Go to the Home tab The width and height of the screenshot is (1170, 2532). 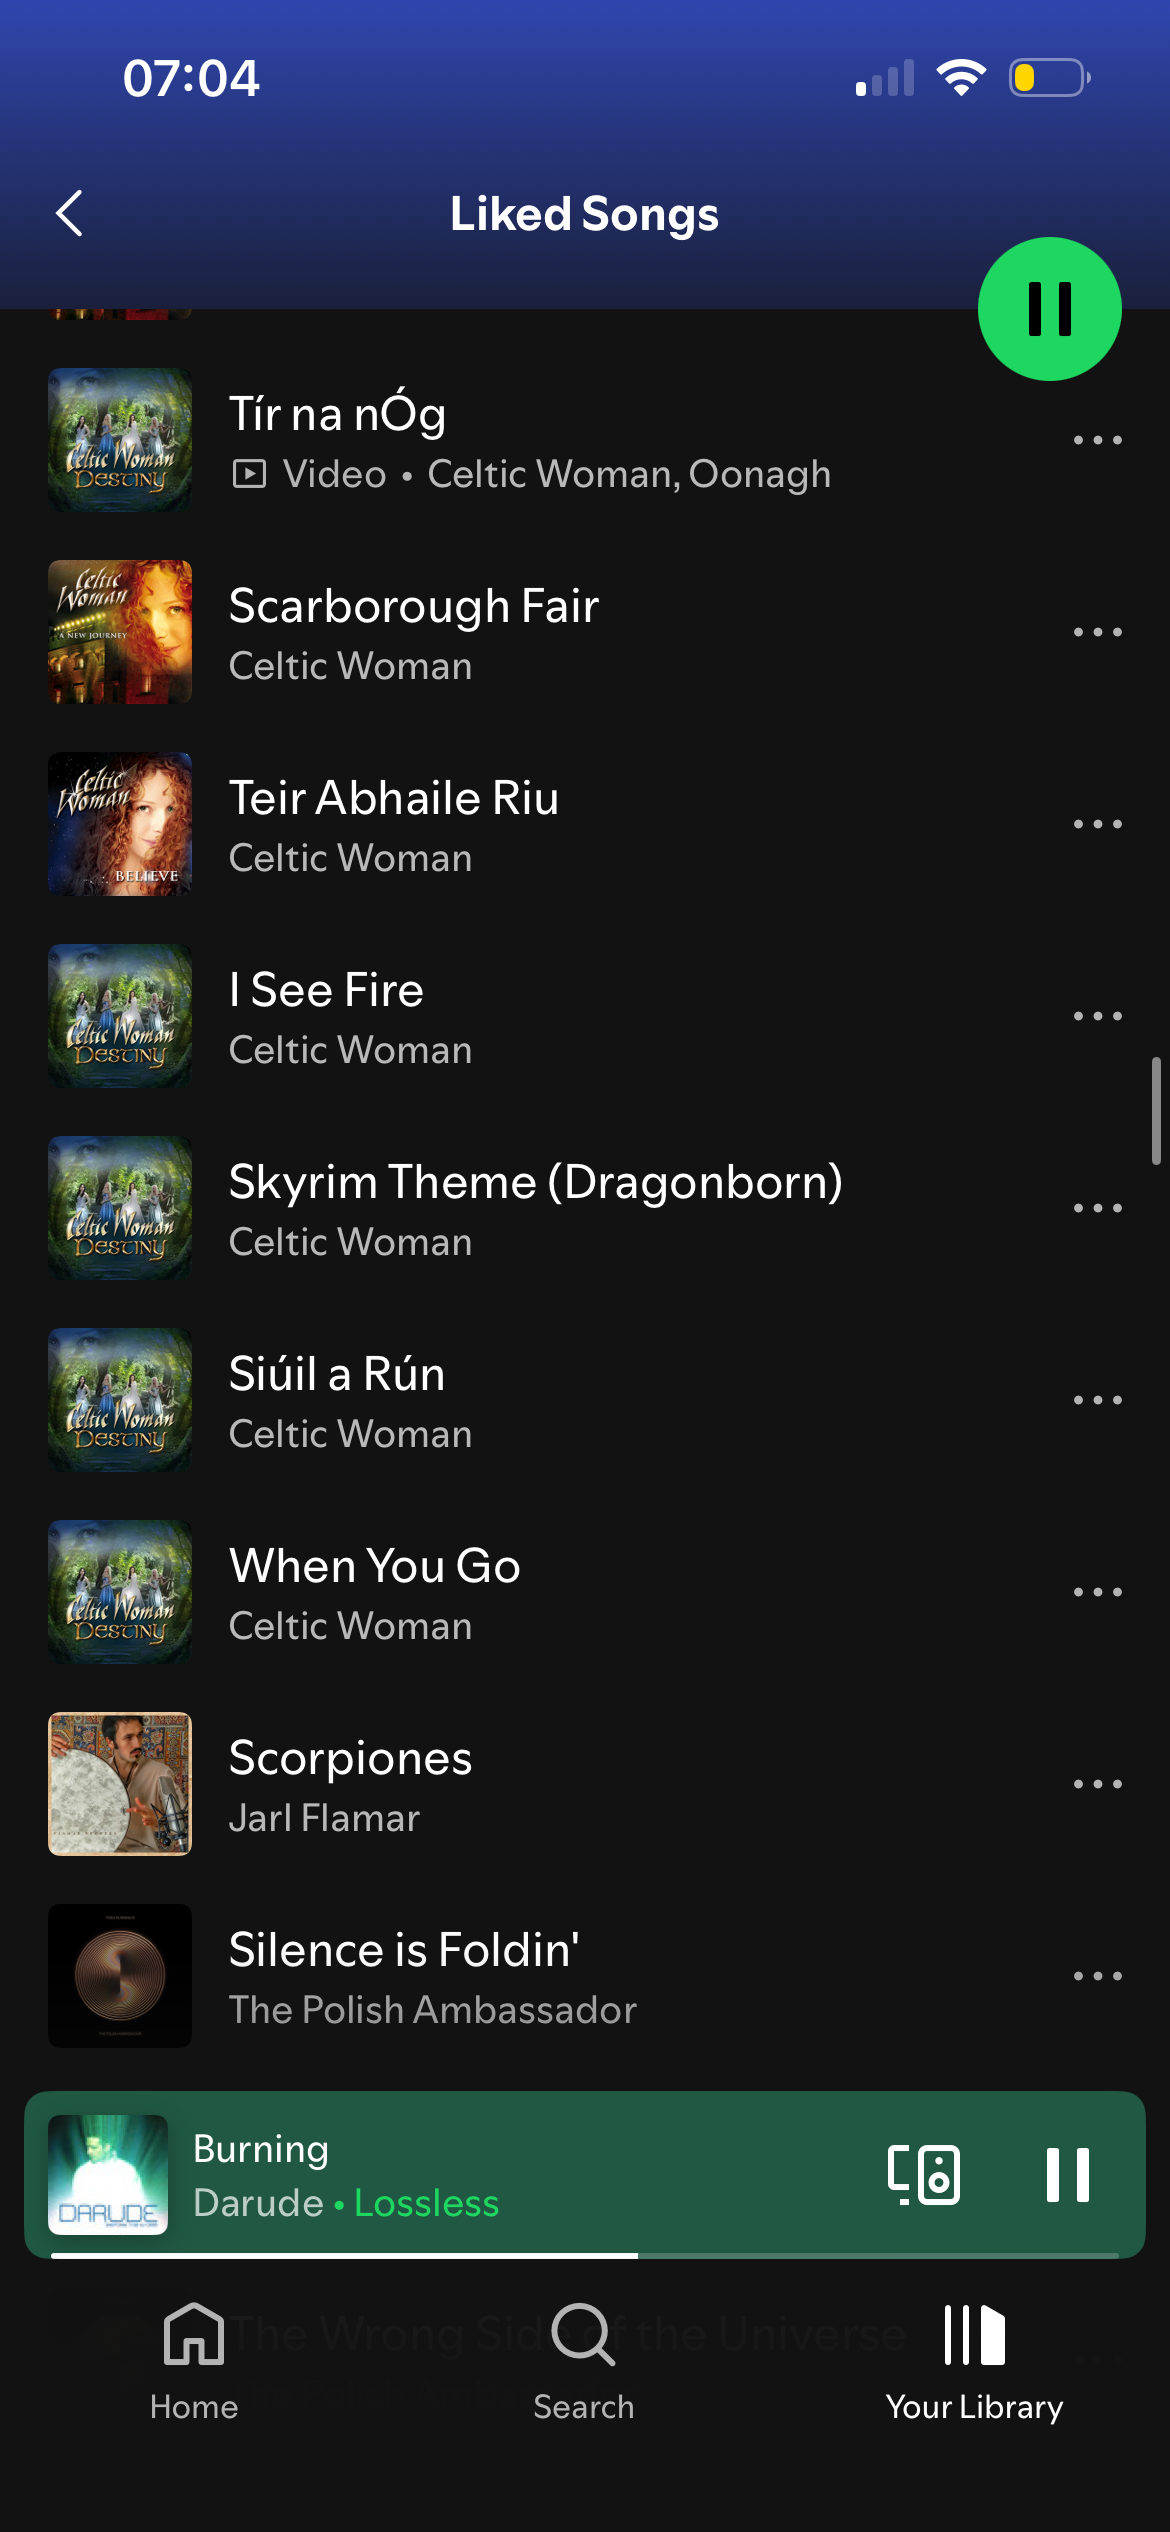coord(194,2362)
